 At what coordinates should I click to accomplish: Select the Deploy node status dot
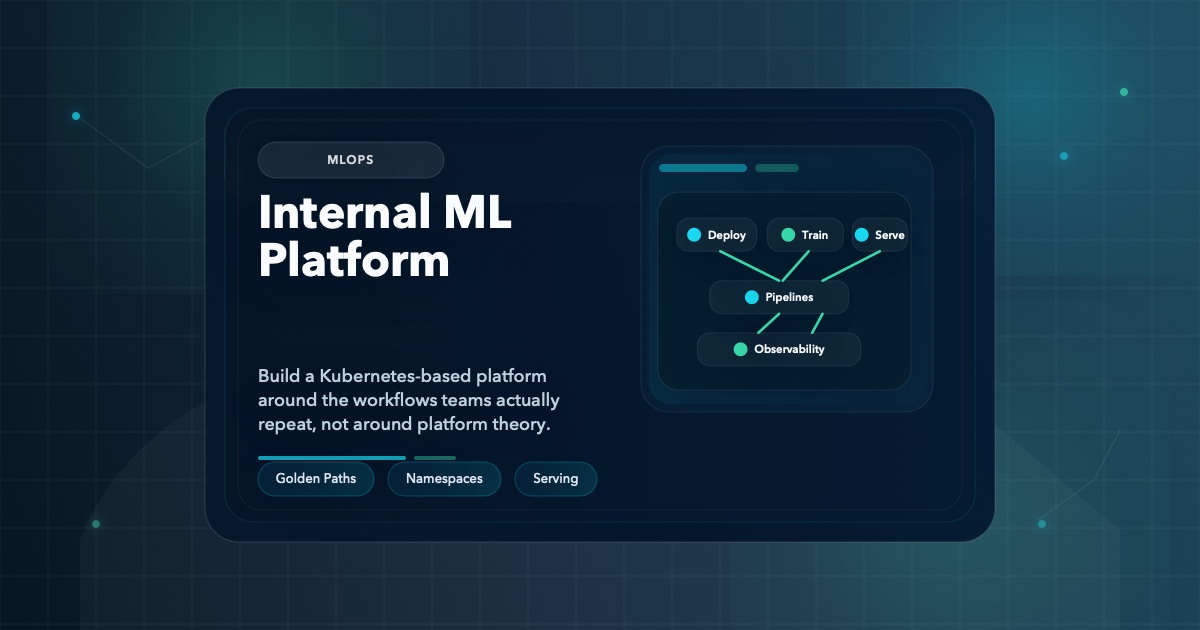pos(695,234)
